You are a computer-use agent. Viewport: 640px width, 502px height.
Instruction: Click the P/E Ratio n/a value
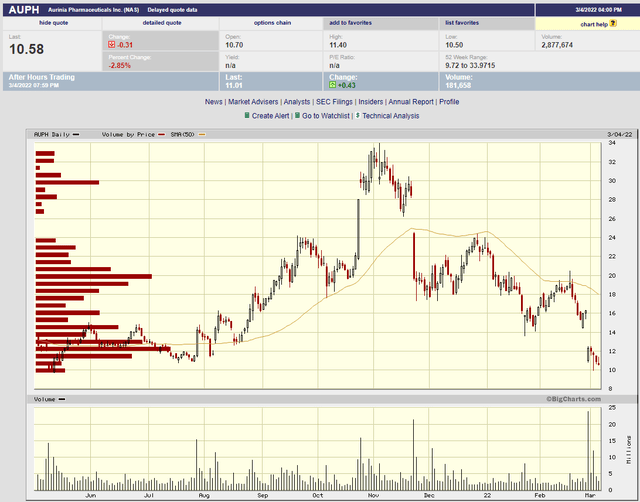click(x=334, y=65)
